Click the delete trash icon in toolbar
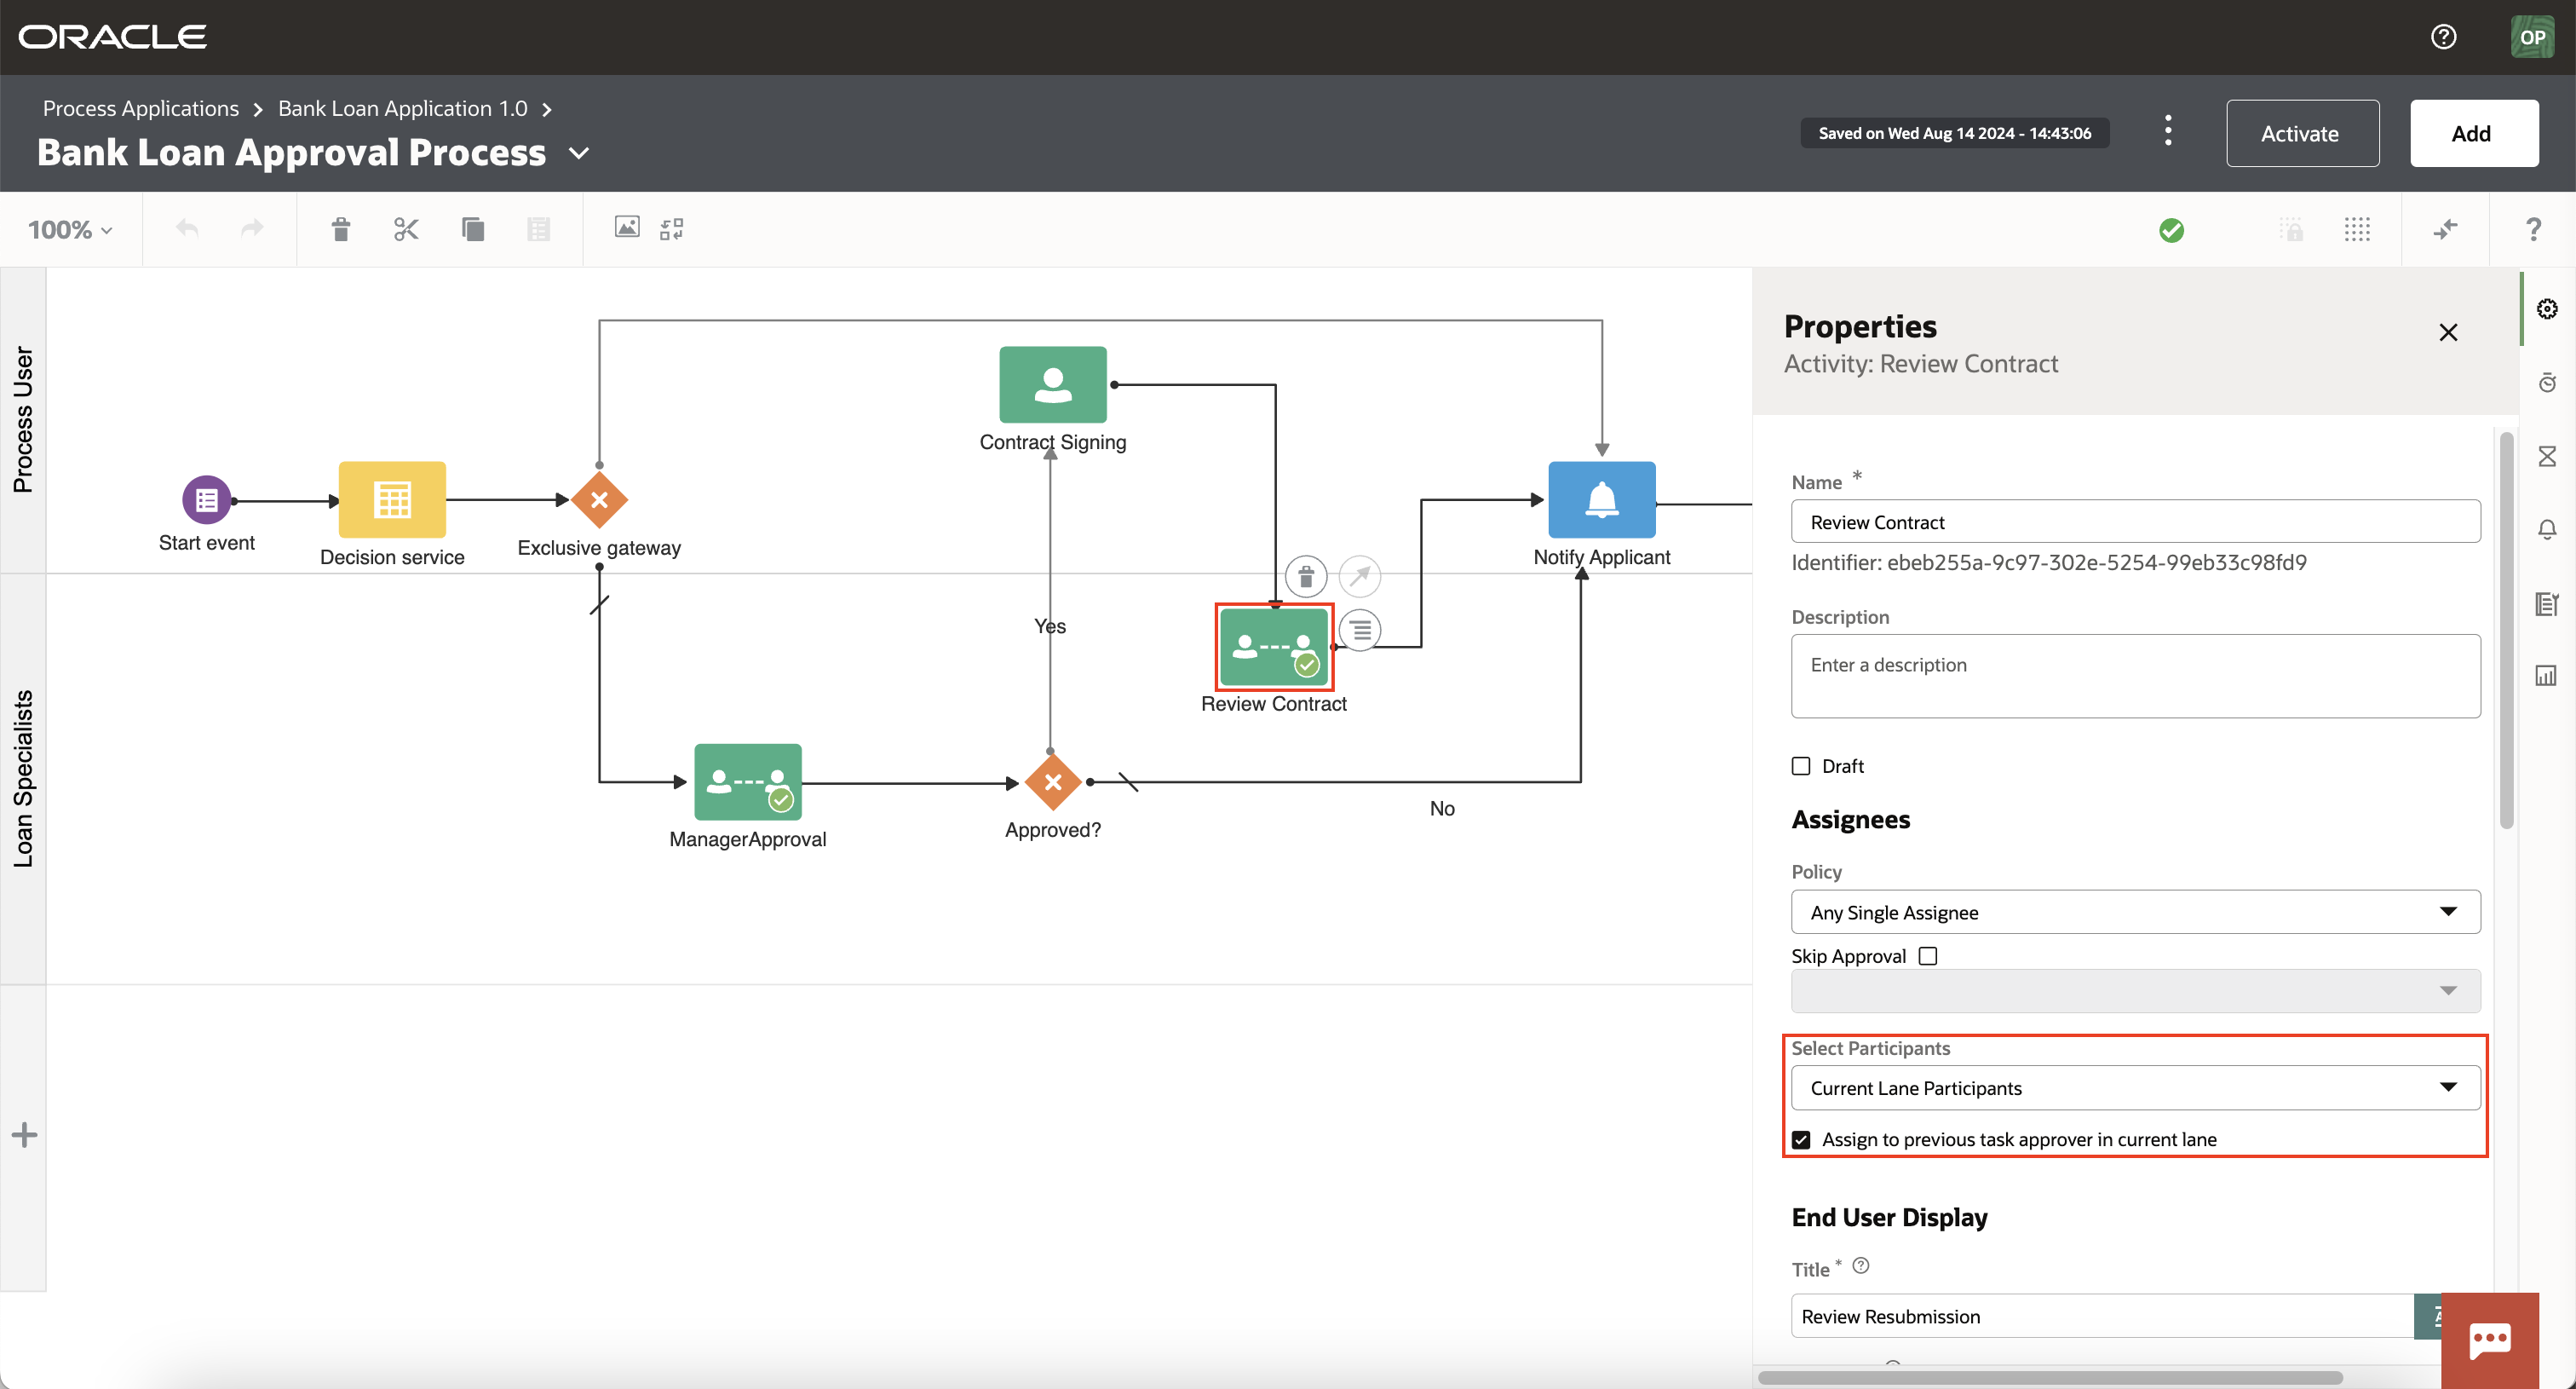The width and height of the screenshot is (2576, 1389). click(x=341, y=229)
